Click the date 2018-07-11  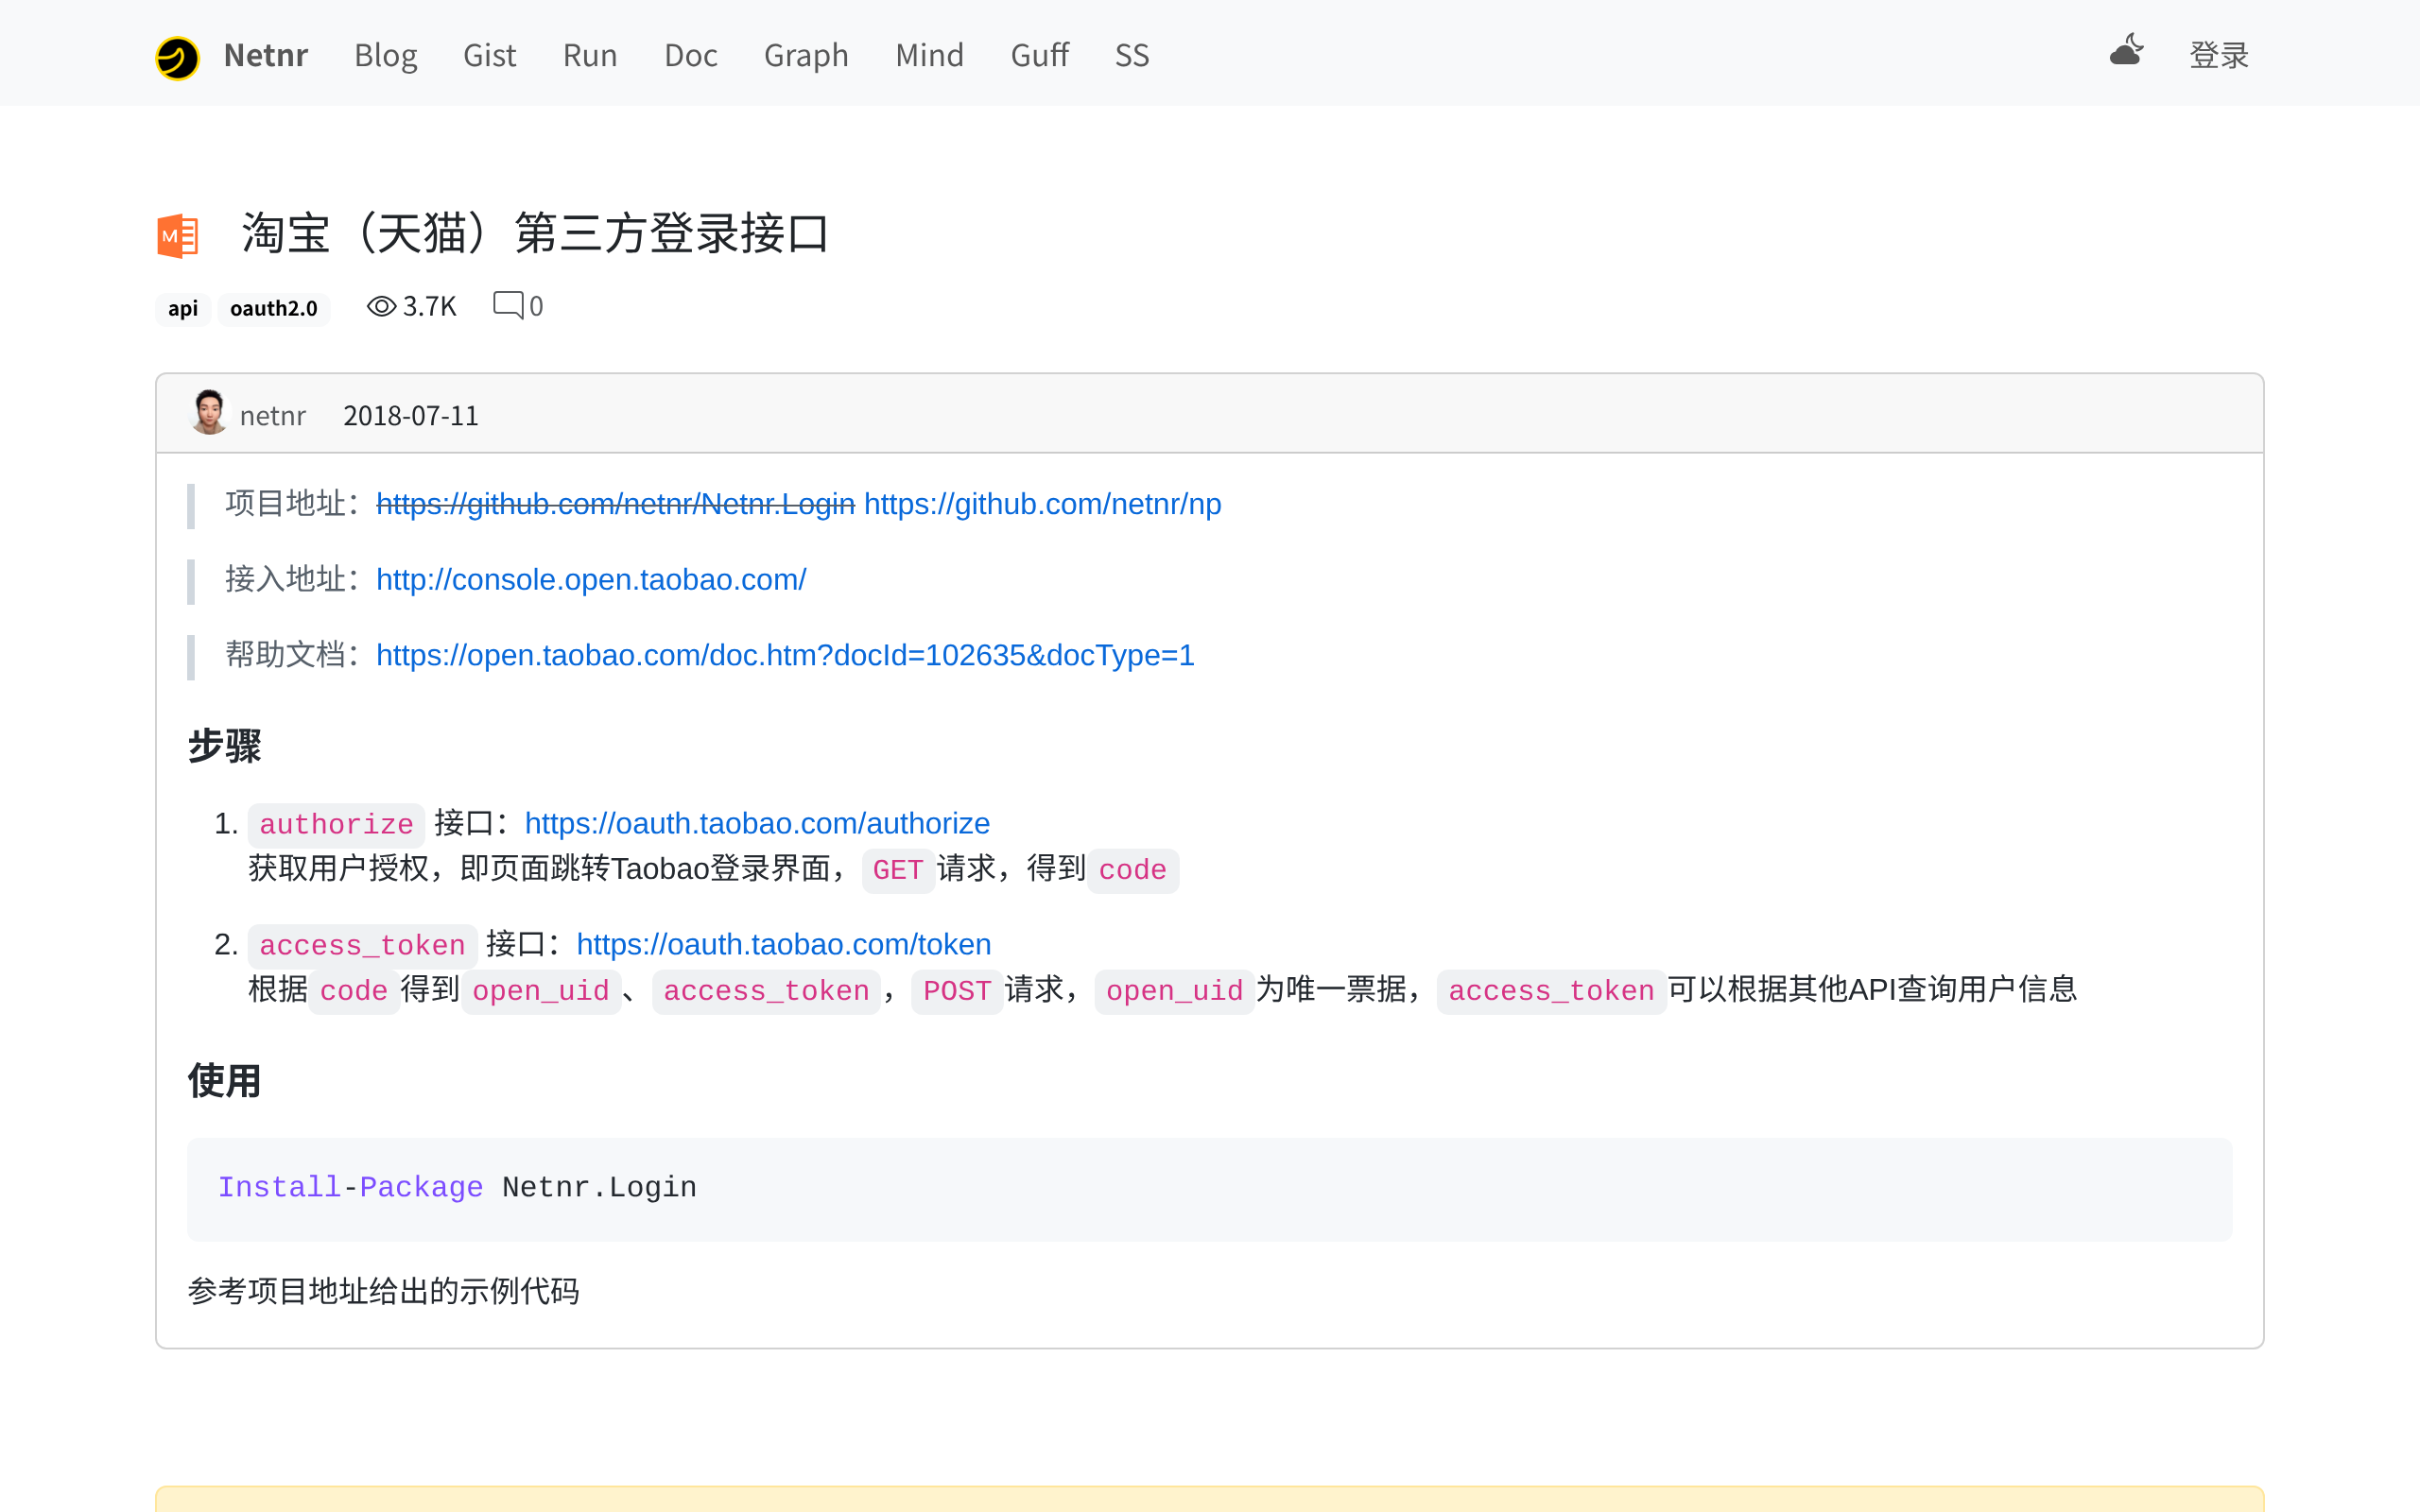point(411,415)
